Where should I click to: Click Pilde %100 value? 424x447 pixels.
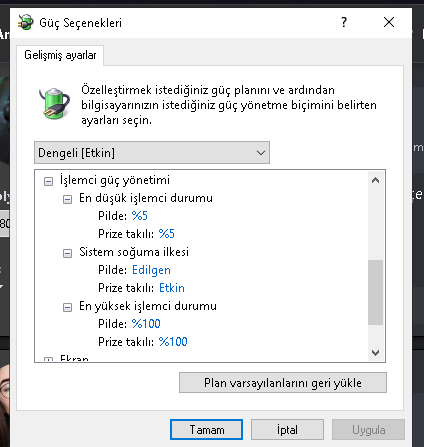point(146,324)
